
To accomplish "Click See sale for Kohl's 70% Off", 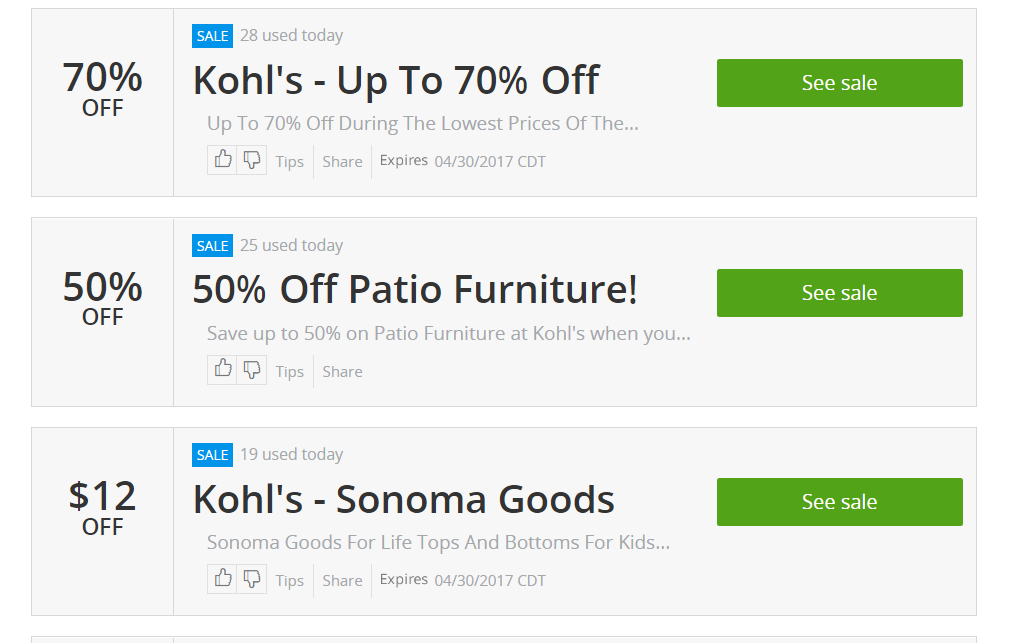I will pyautogui.click(x=840, y=83).
